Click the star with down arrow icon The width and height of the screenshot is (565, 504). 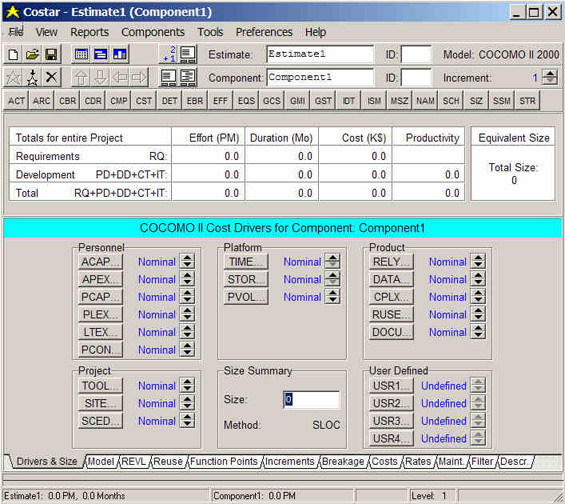32,77
